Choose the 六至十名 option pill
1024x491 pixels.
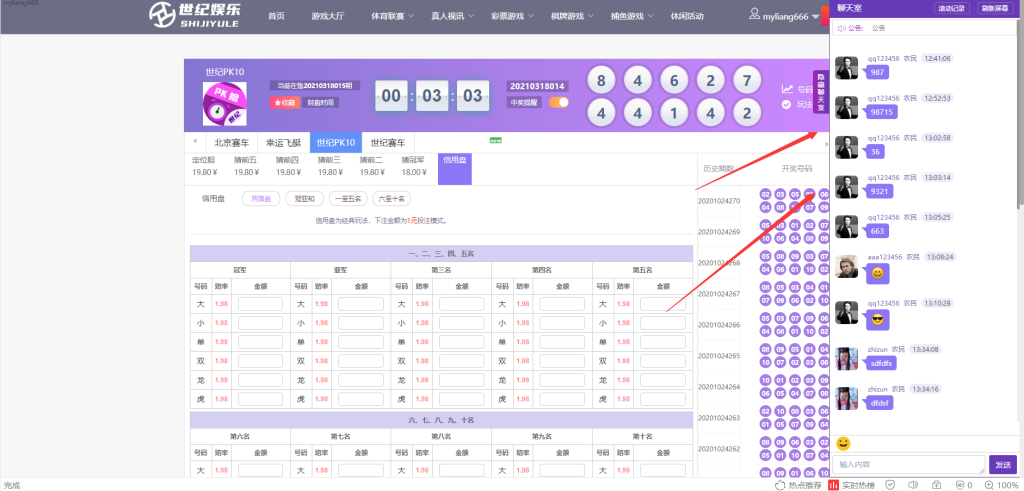click(392, 198)
